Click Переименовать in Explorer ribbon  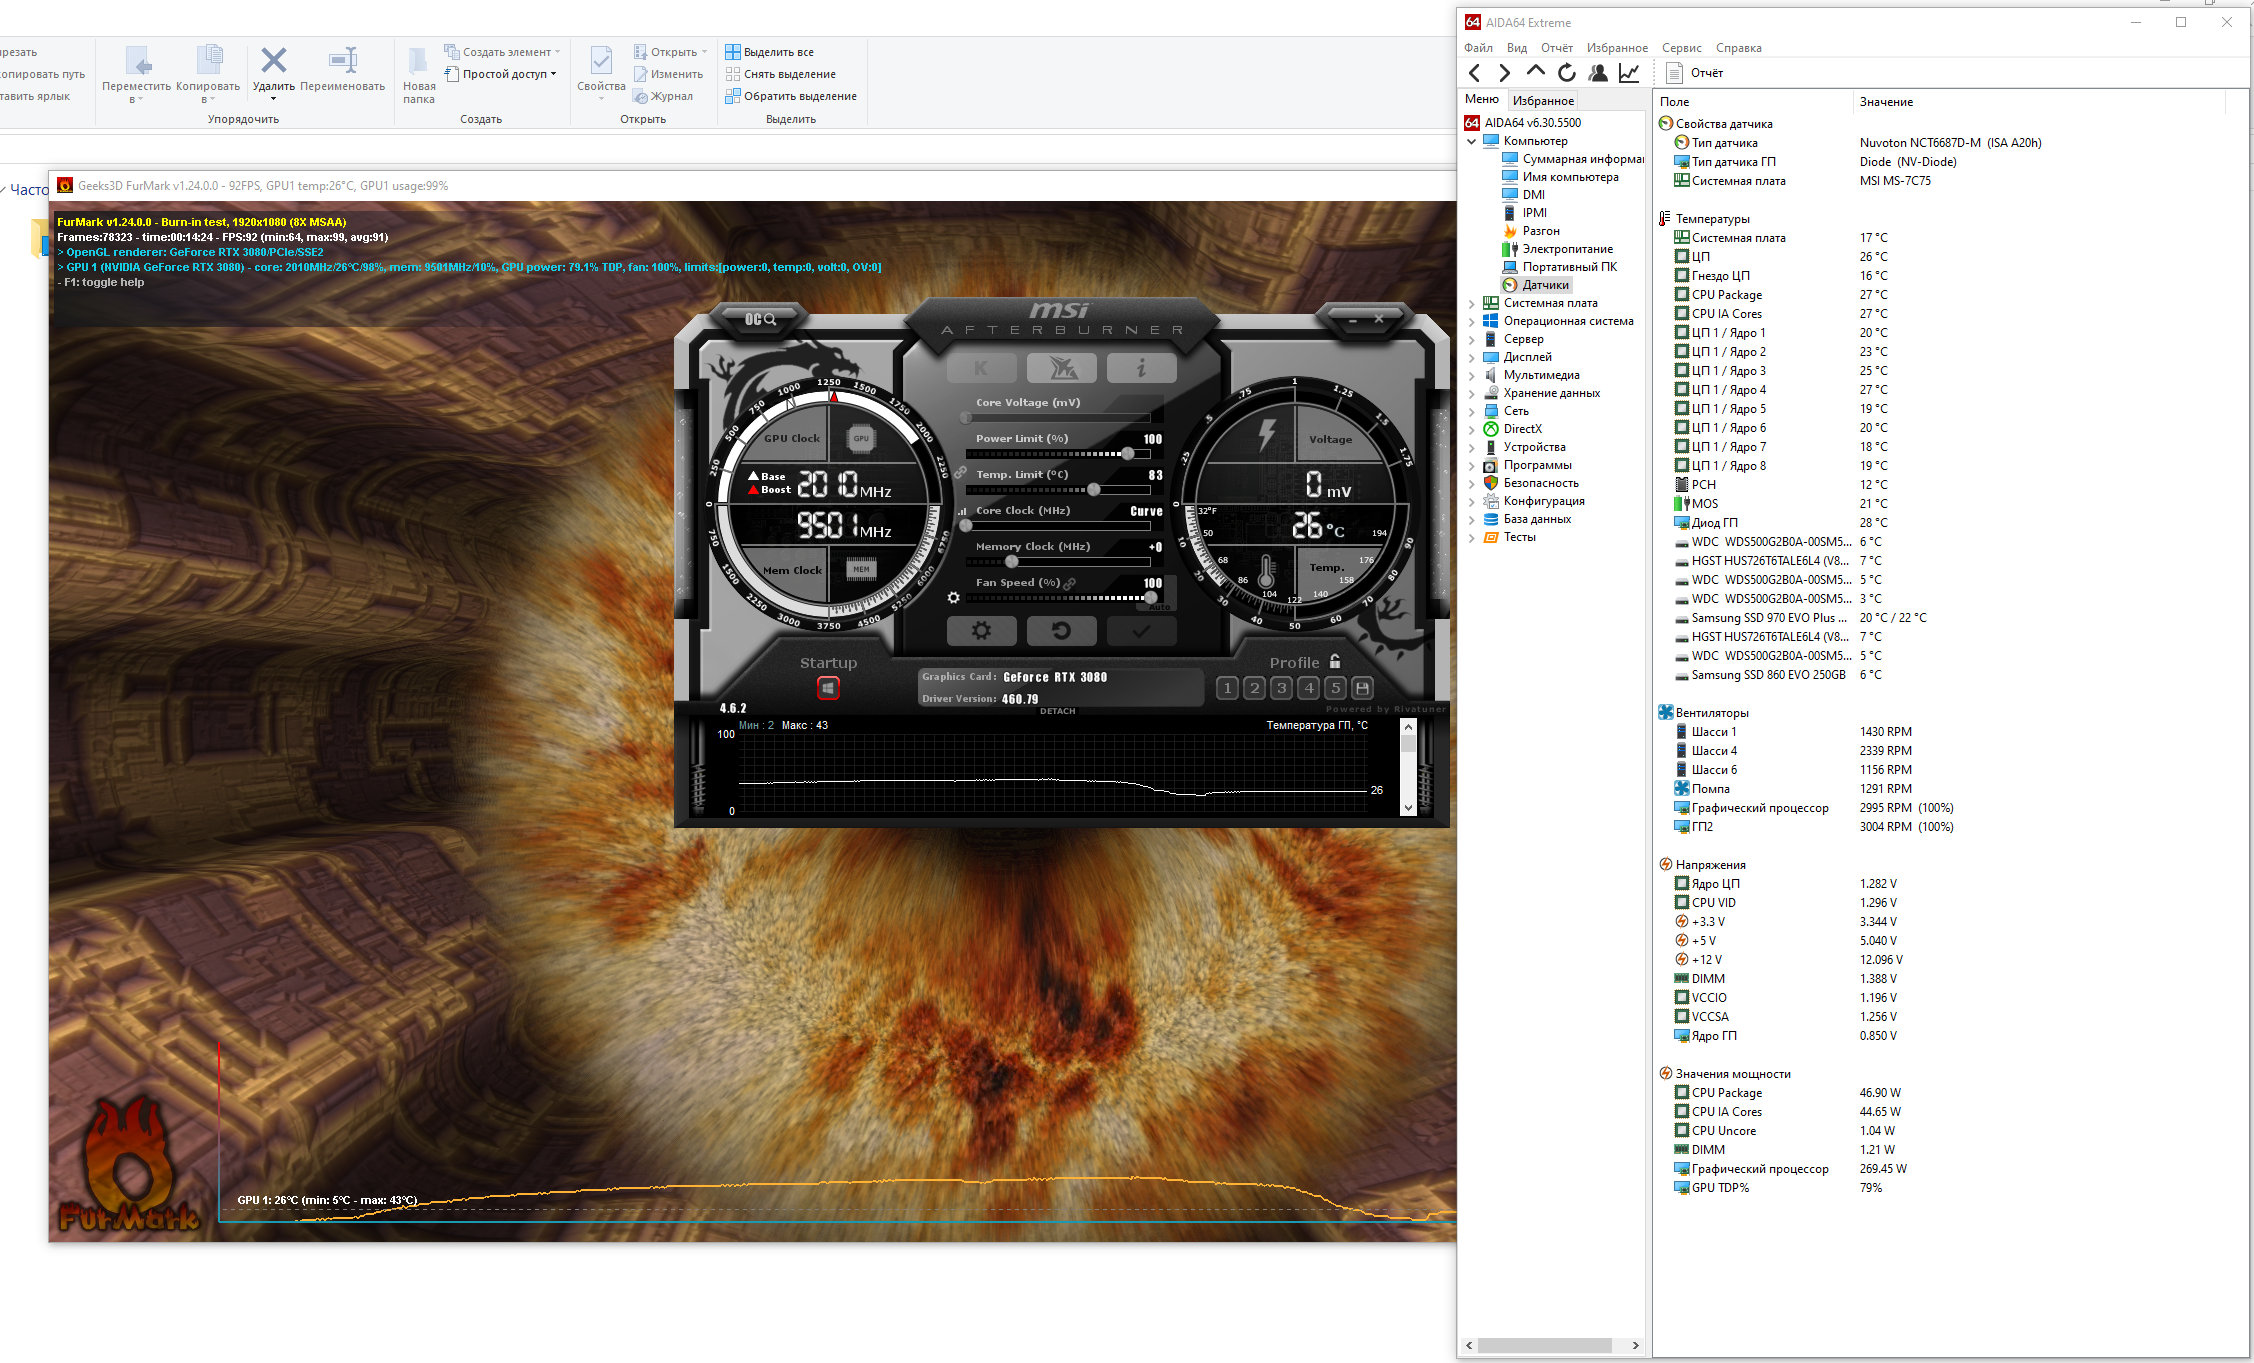[342, 70]
